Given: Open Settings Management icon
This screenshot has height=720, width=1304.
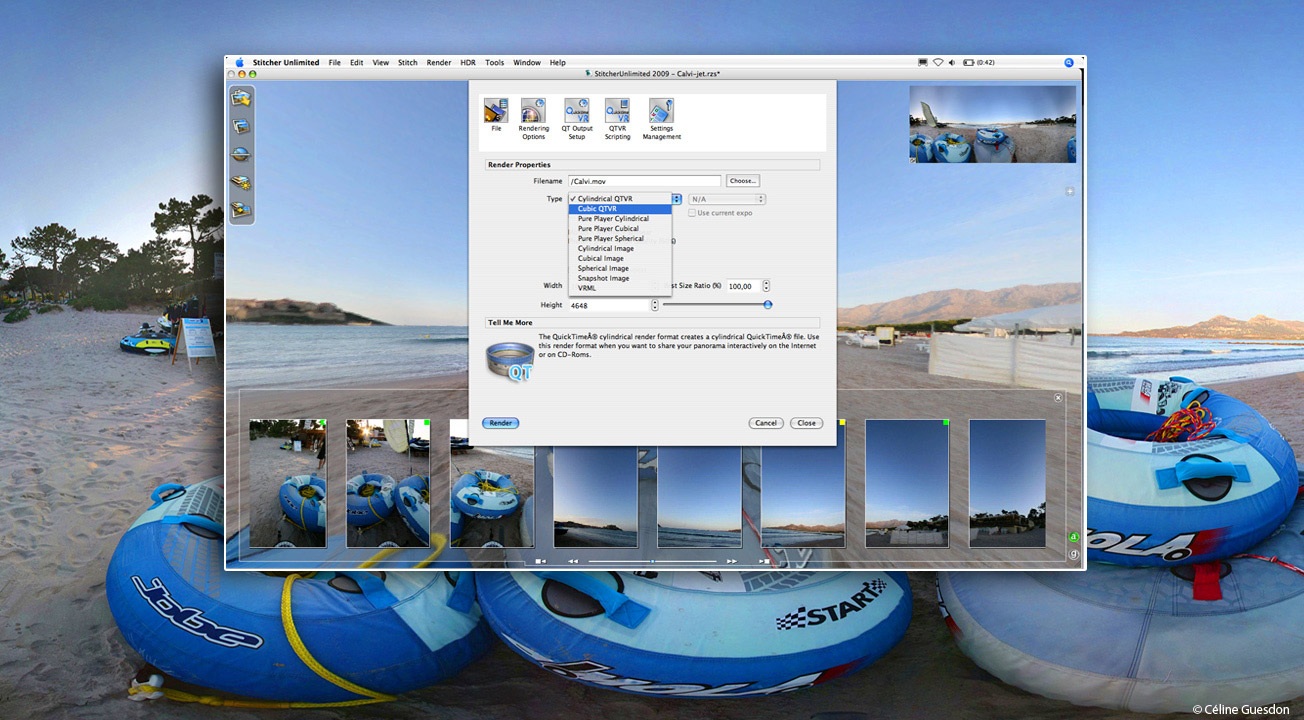Looking at the screenshot, I should (x=661, y=112).
